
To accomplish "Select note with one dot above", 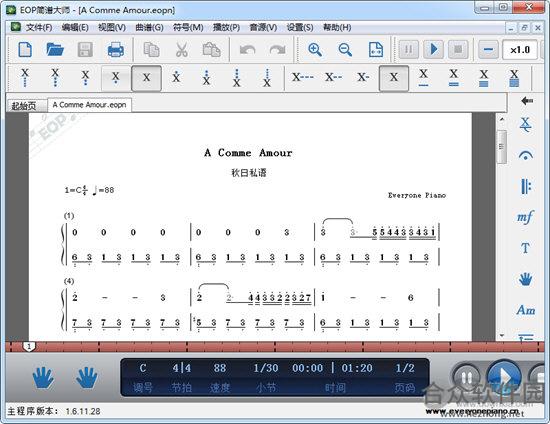I will click(176, 78).
